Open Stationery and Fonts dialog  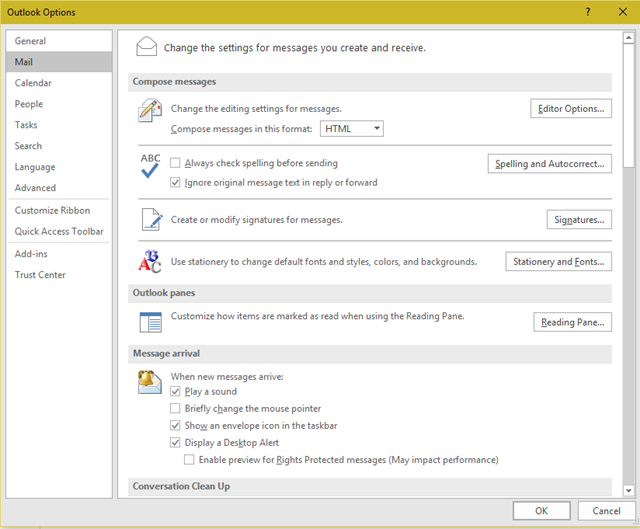pyautogui.click(x=558, y=261)
